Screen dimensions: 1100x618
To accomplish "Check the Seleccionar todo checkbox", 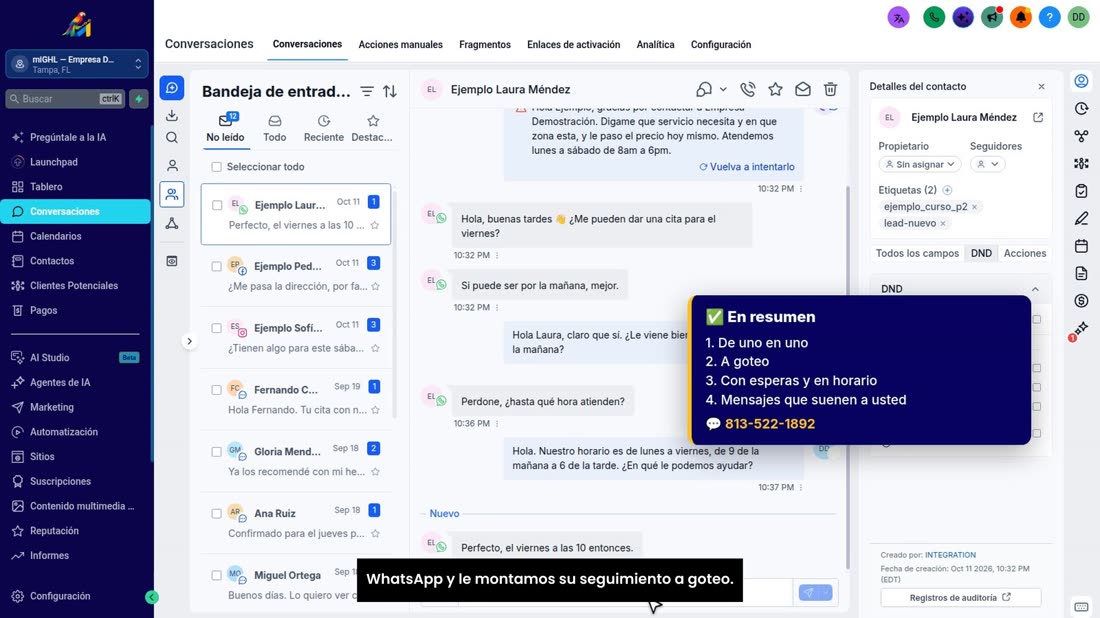I will click(216, 167).
